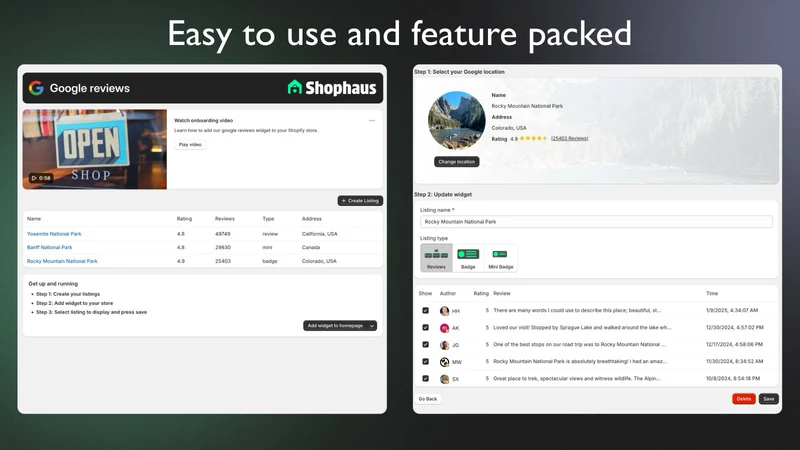This screenshot has width=800, height=450.
Task: Click the time '11/30/2024, 8:34:52 AM'
Action: coord(735,361)
